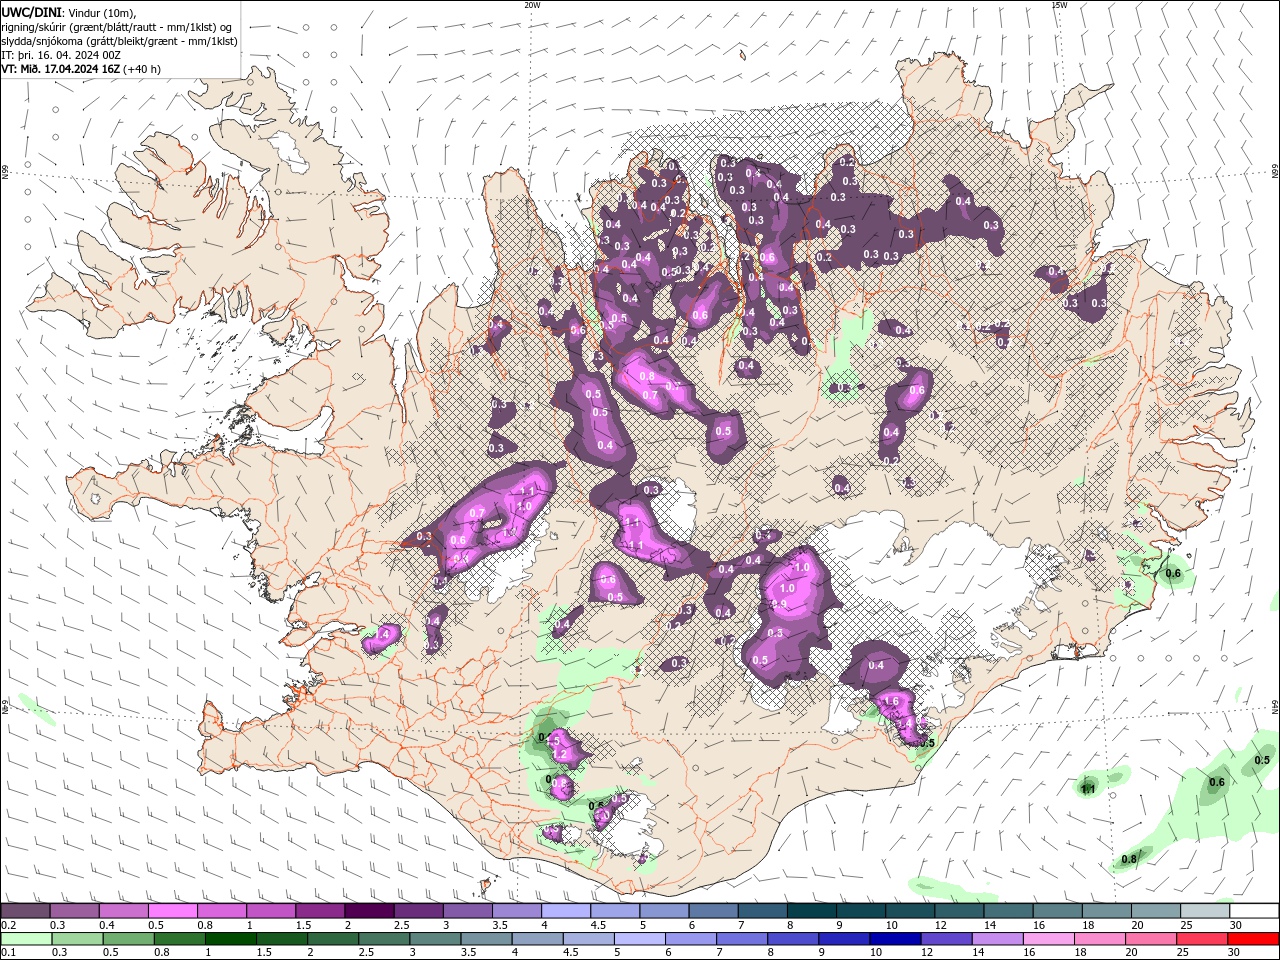
Task: Select the 2.5 grey-green rain legend swatch
Action: tap(384, 939)
